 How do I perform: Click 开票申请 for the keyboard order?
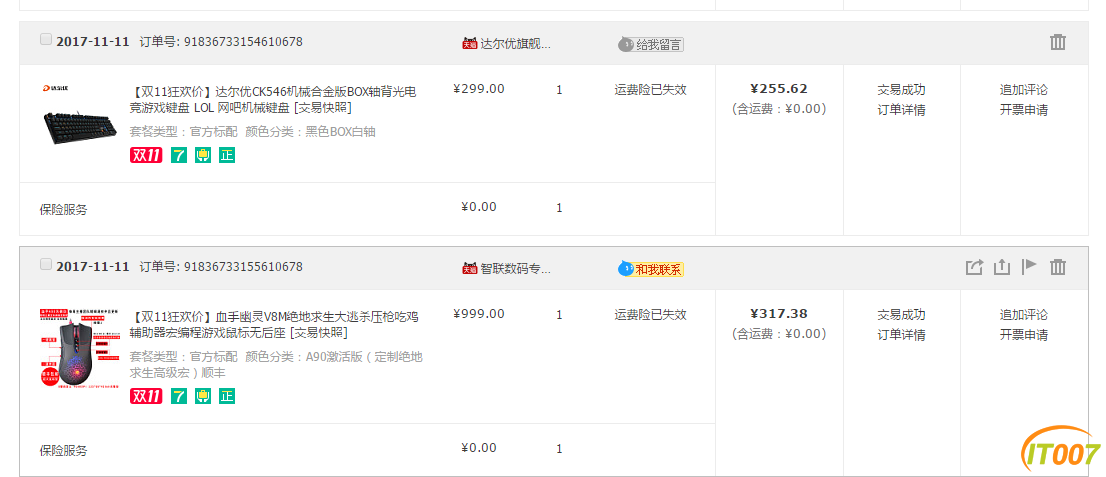tap(1023, 110)
